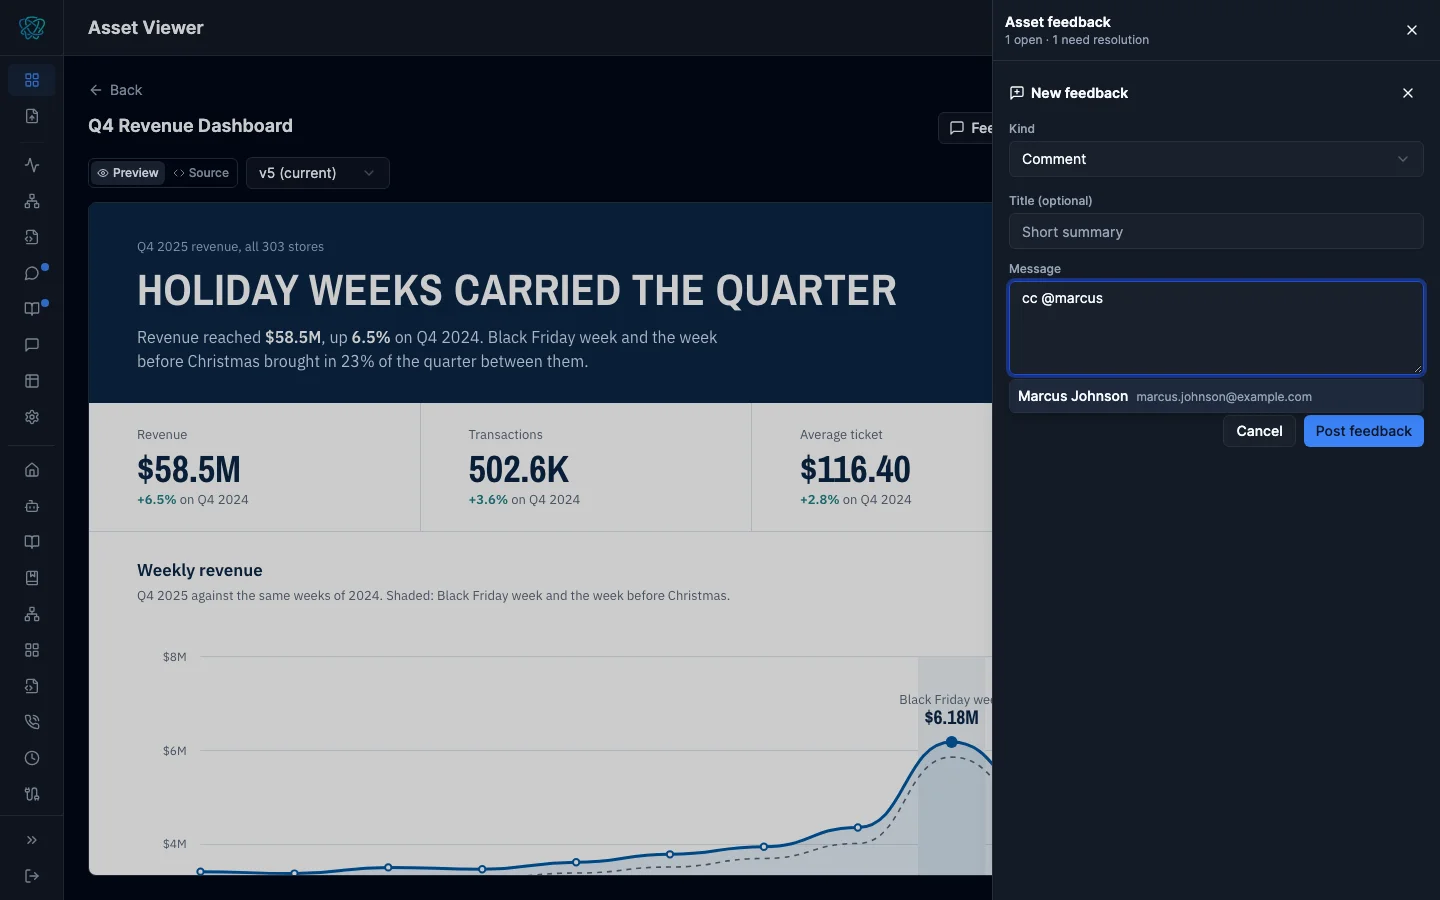
Task: Open the open-book icon with notification dot
Action: tap(32, 309)
